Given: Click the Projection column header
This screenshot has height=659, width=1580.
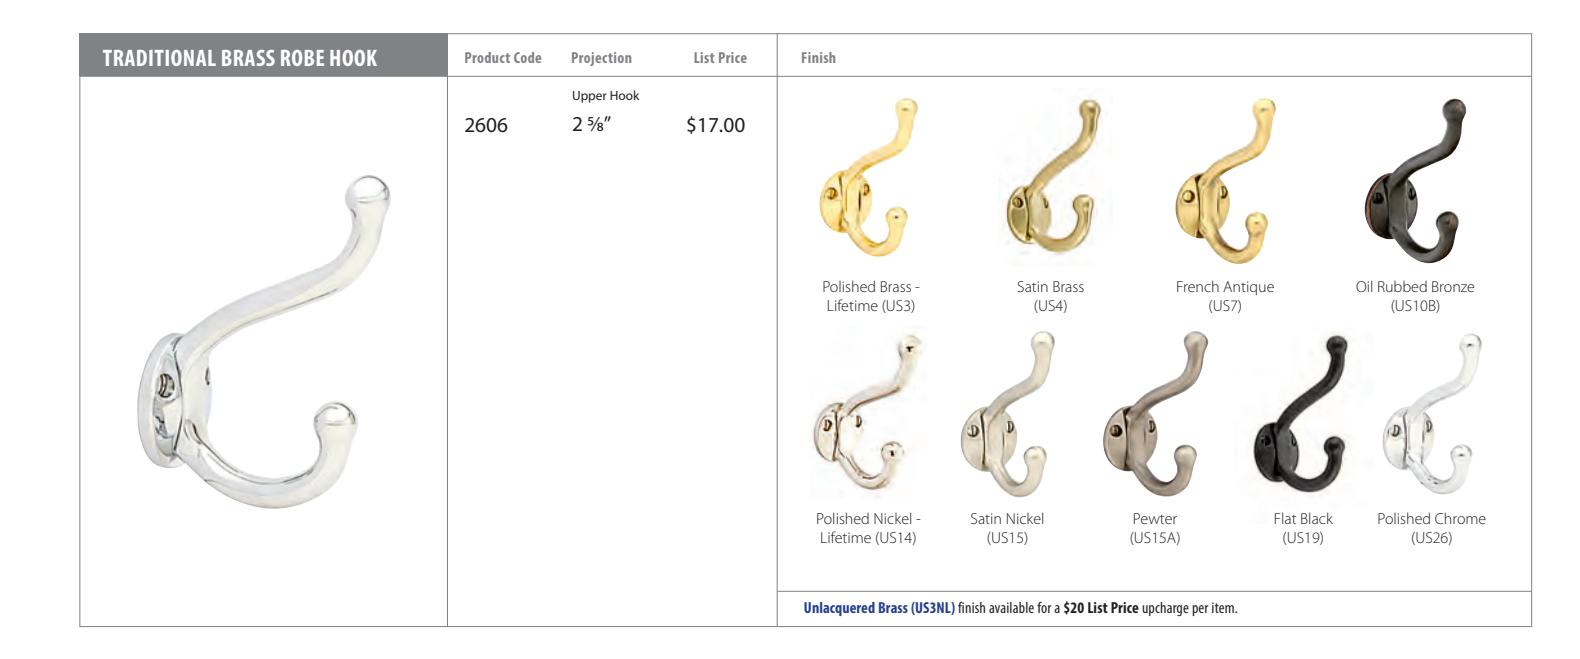Looking at the screenshot, I should pyautogui.click(x=601, y=58).
